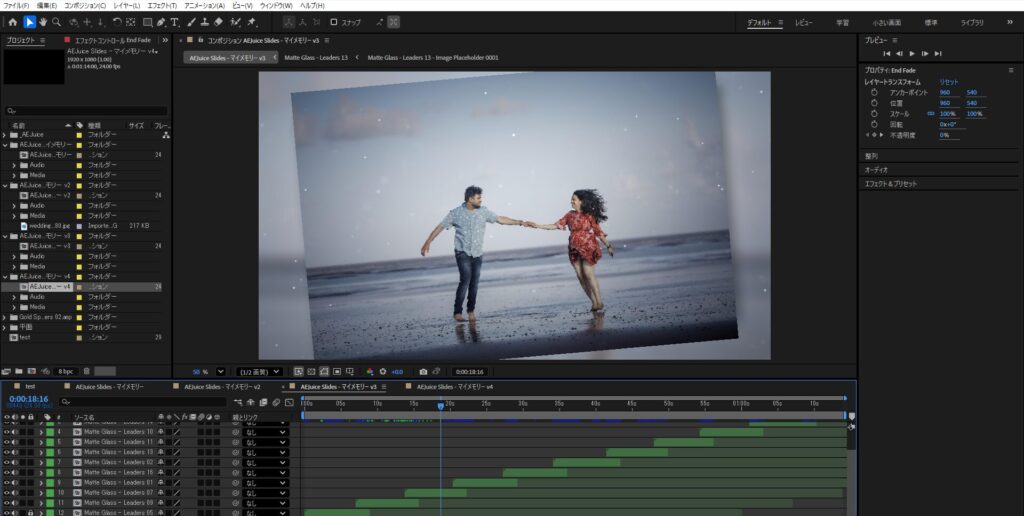Switch to the AEJuice Slides - マイメモリー v4 timeline tab
Viewport: 1024px width, 516px height.
[x=455, y=386]
